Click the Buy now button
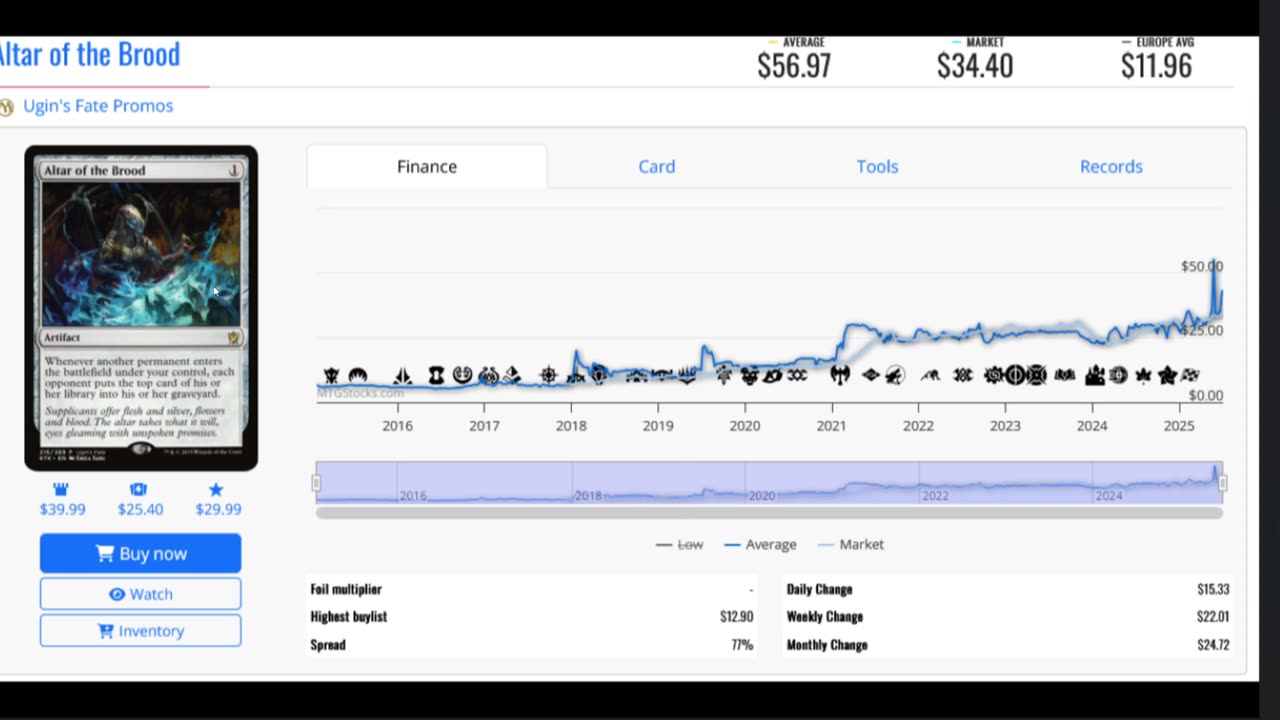Image resolution: width=1280 pixels, height=720 pixels. (x=140, y=553)
